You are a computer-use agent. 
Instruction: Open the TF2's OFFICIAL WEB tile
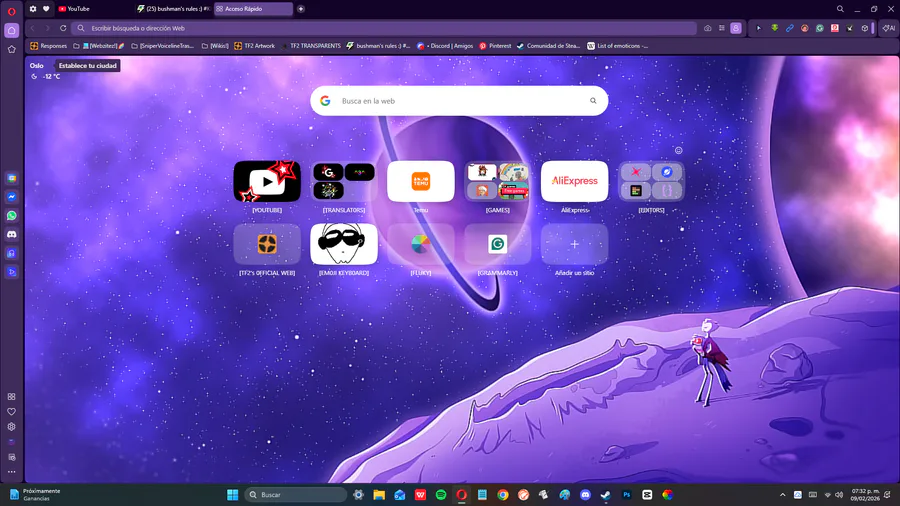[267, 244]
